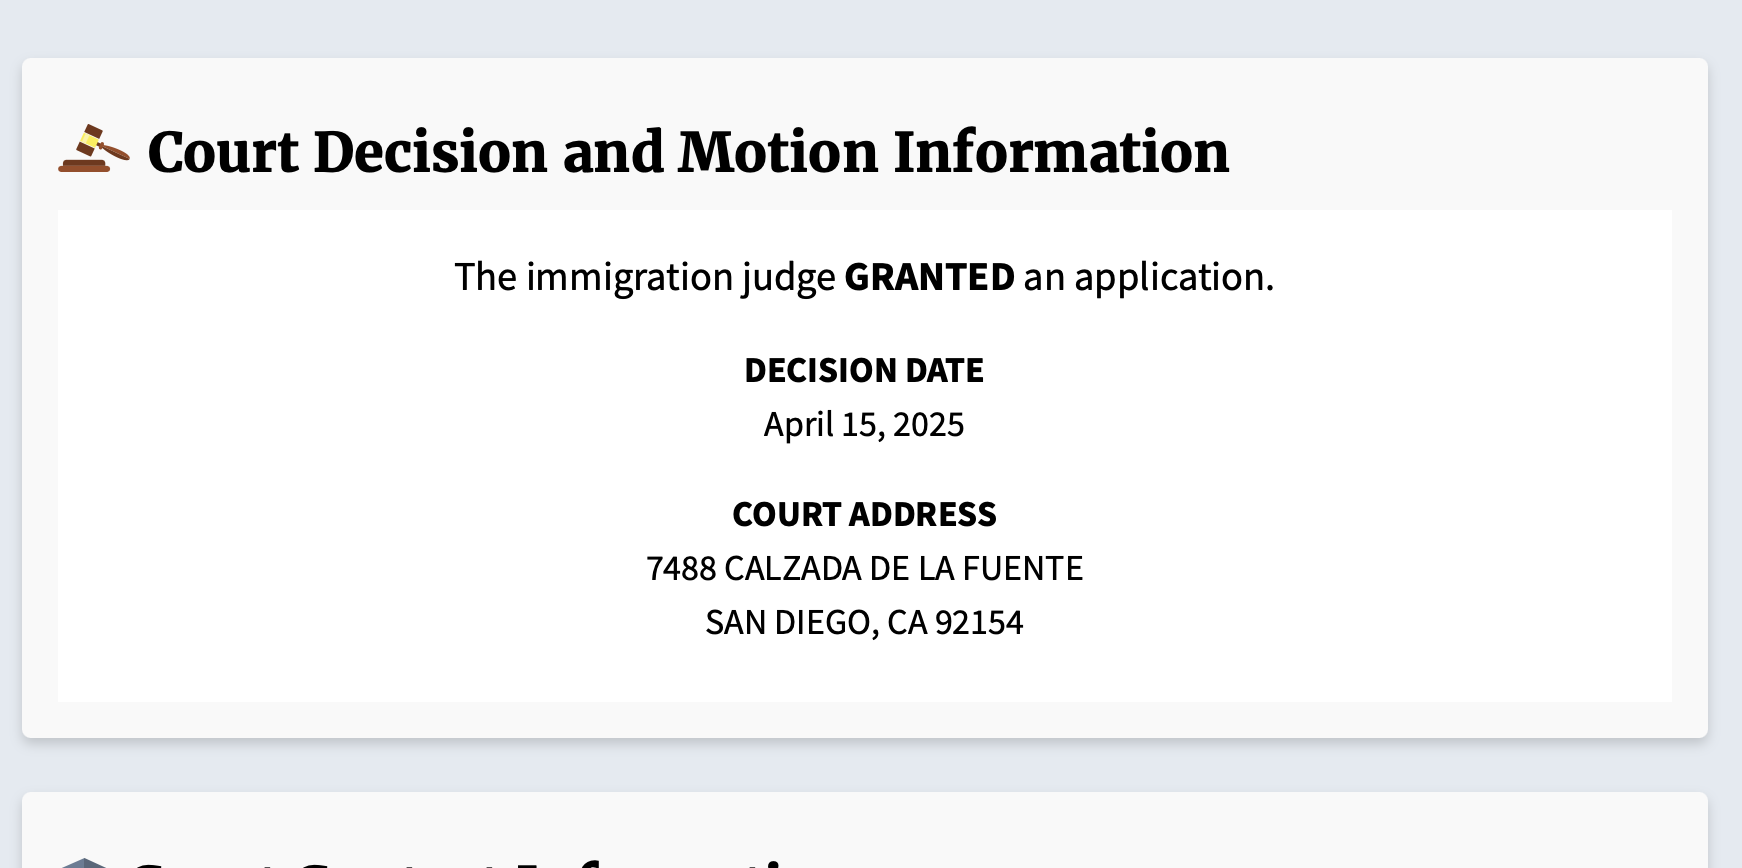Click the SAN DIEGO, CA 92154 line
This screenshot has width=1742, height=868.
pos(864,623)
